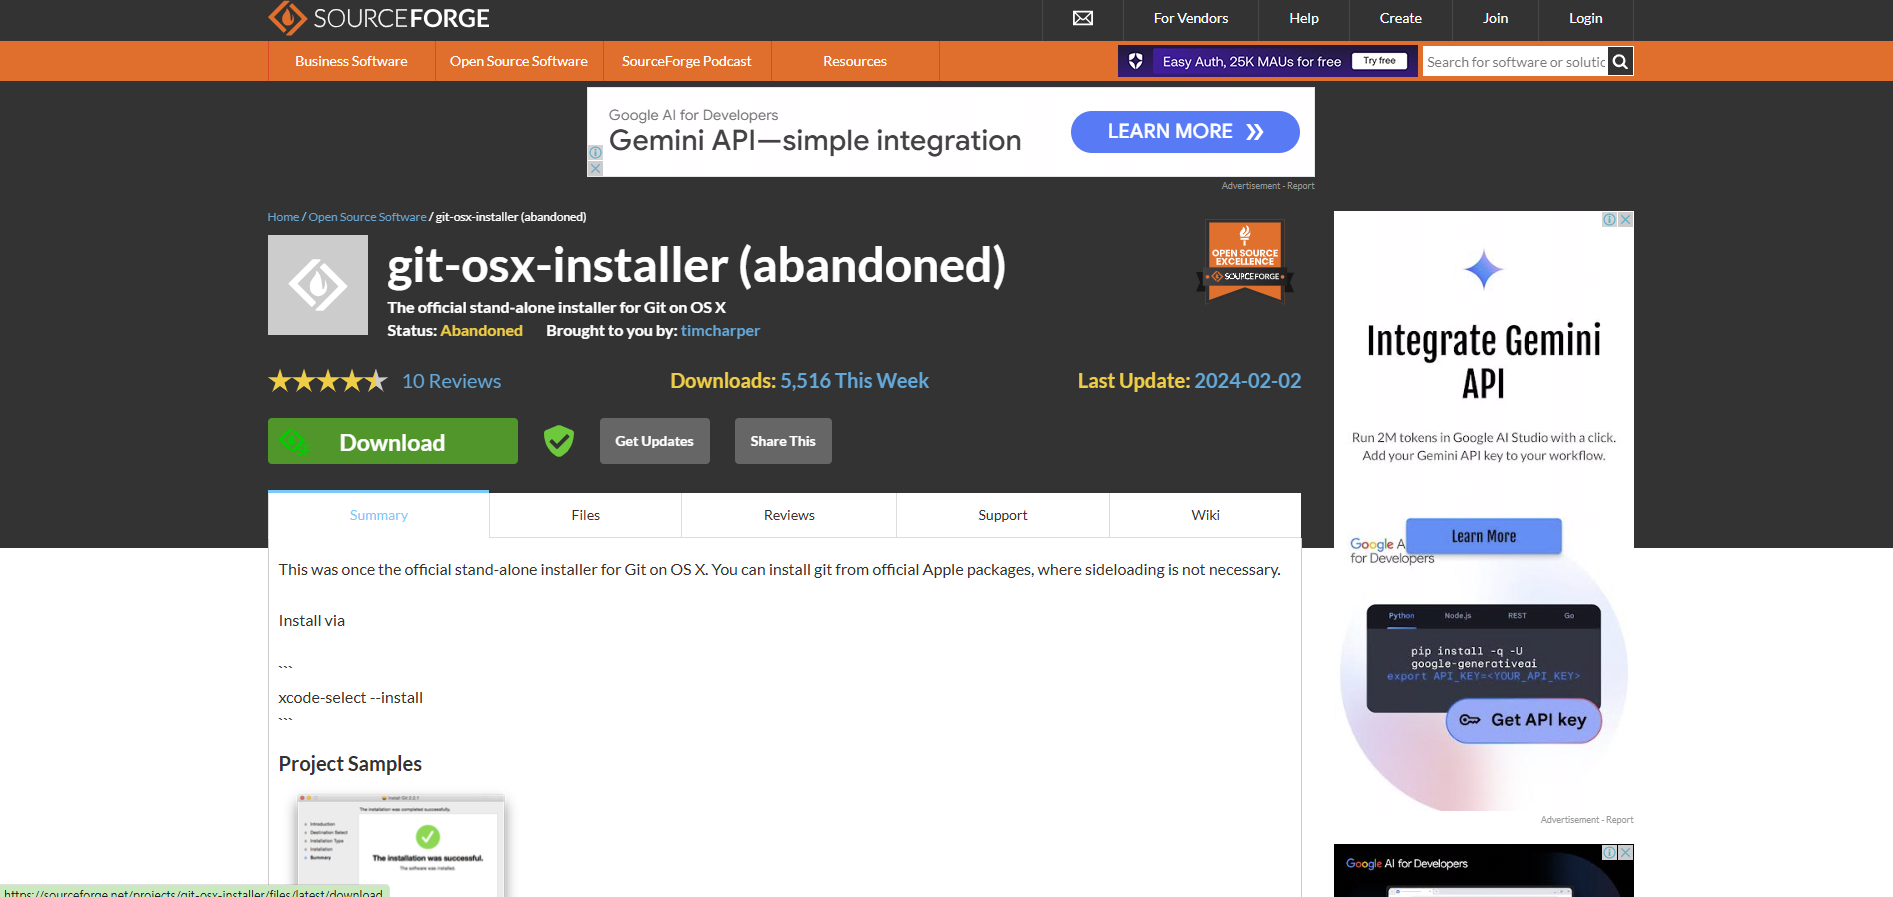Click LEARN MORE in Gemini banner ad
Image resolution: width=1893 pixels, height=897 pixels.
coord(1185,132)
